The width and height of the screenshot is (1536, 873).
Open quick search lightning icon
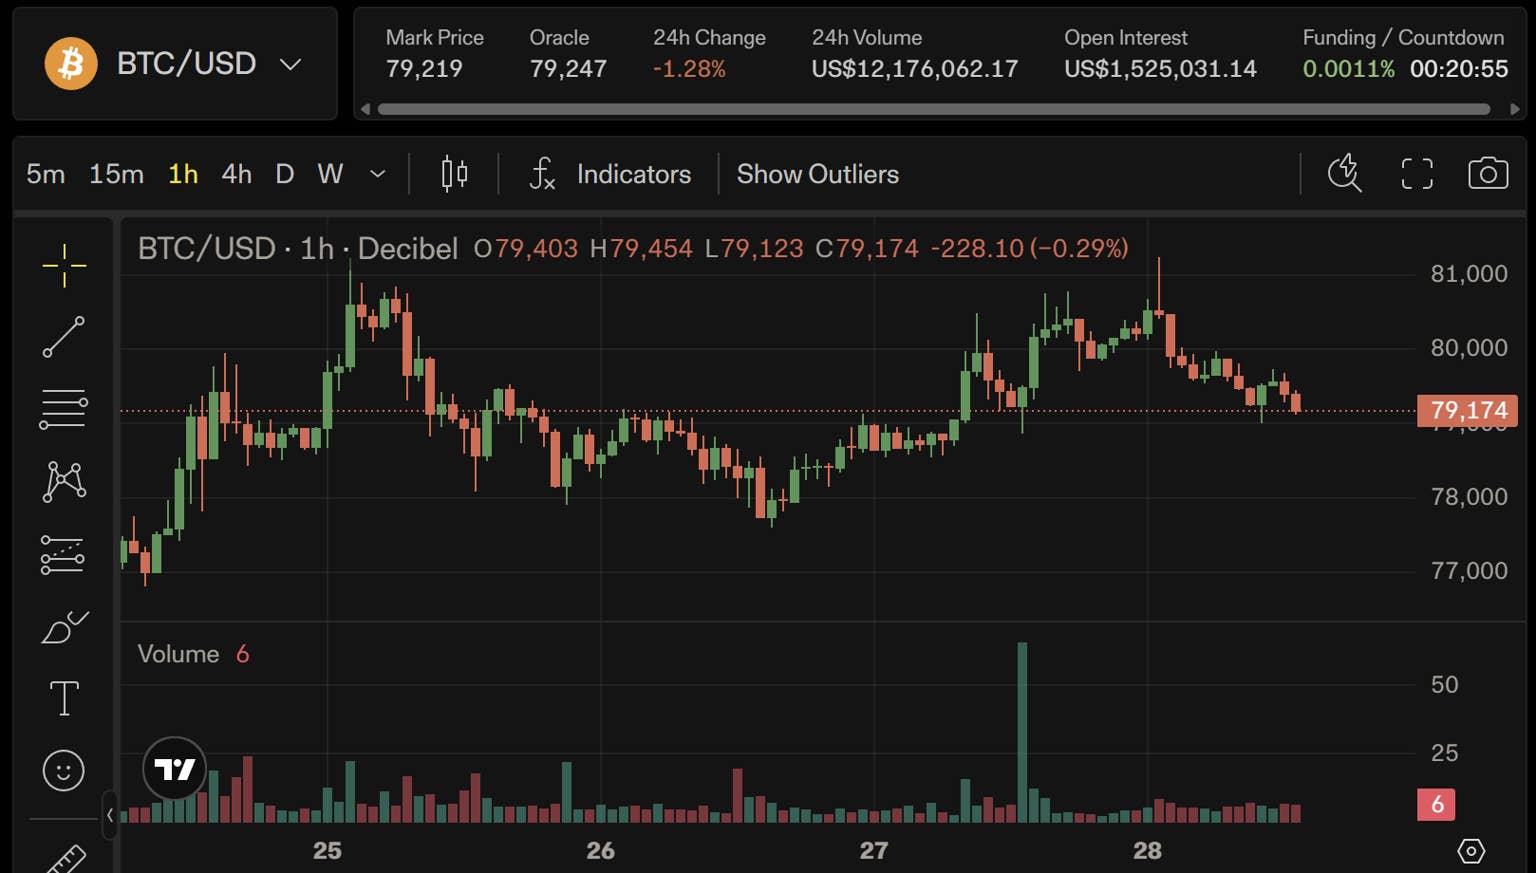1344,173
